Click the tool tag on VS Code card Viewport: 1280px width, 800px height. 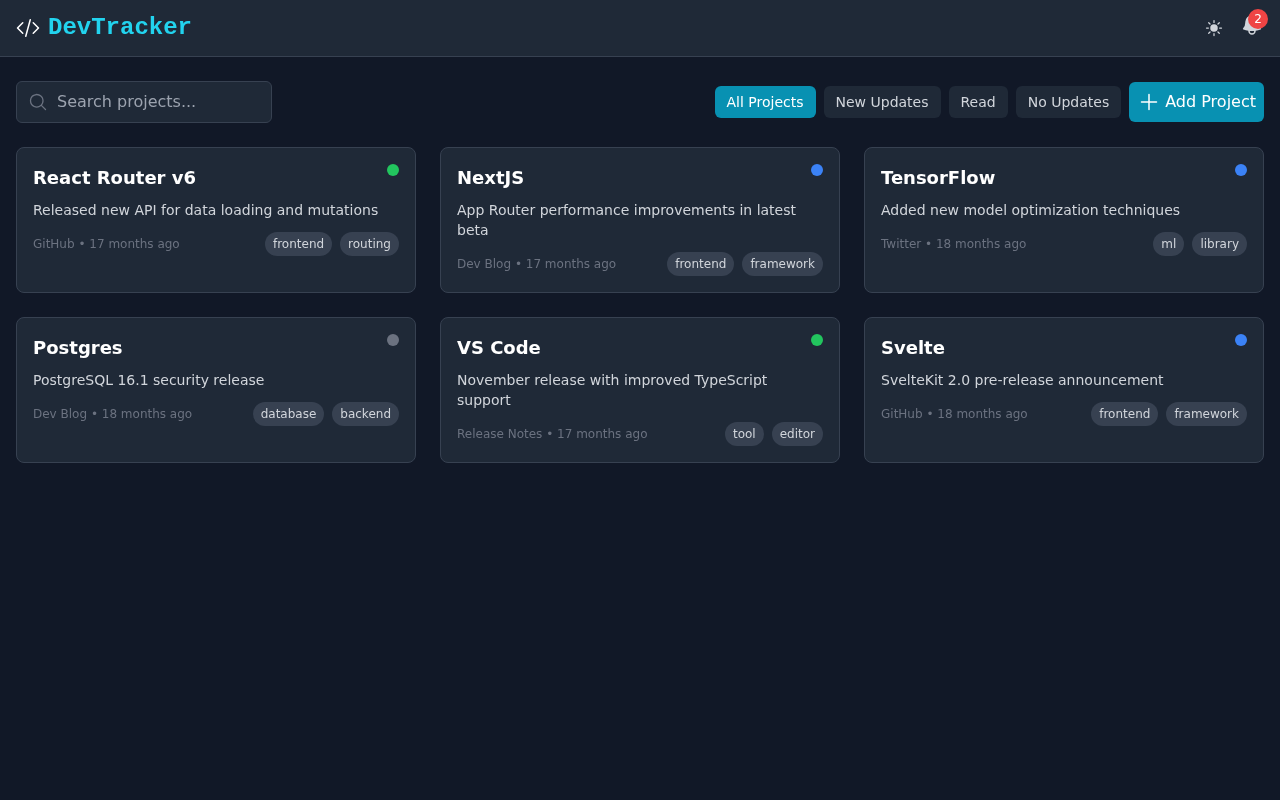click(744, 434)
